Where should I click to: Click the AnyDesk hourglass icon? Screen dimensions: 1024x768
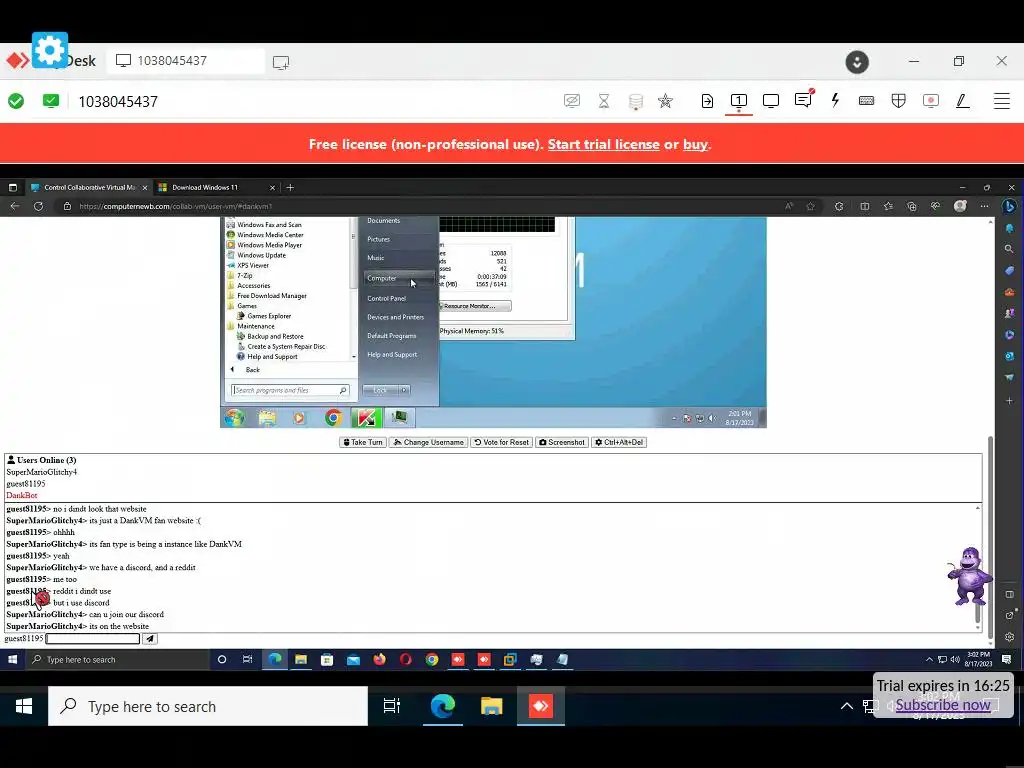pos(604,101)
